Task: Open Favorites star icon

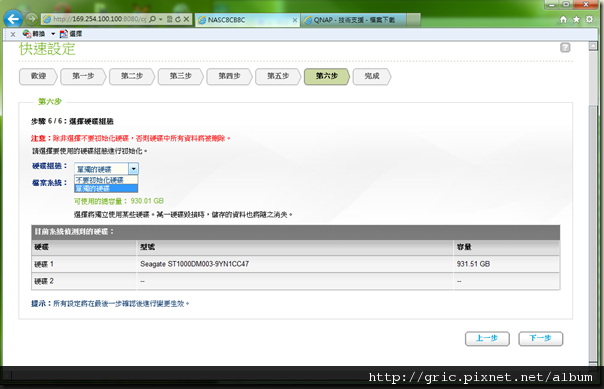Action: [576, 19]
